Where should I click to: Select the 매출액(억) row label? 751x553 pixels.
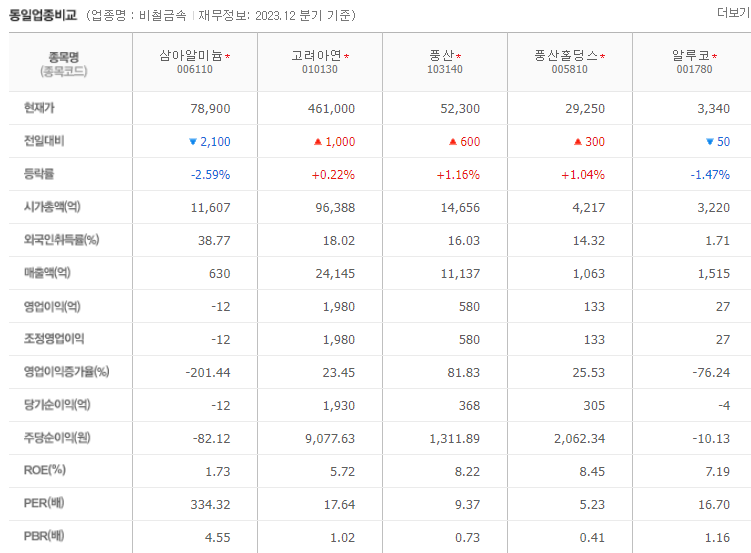47,273
